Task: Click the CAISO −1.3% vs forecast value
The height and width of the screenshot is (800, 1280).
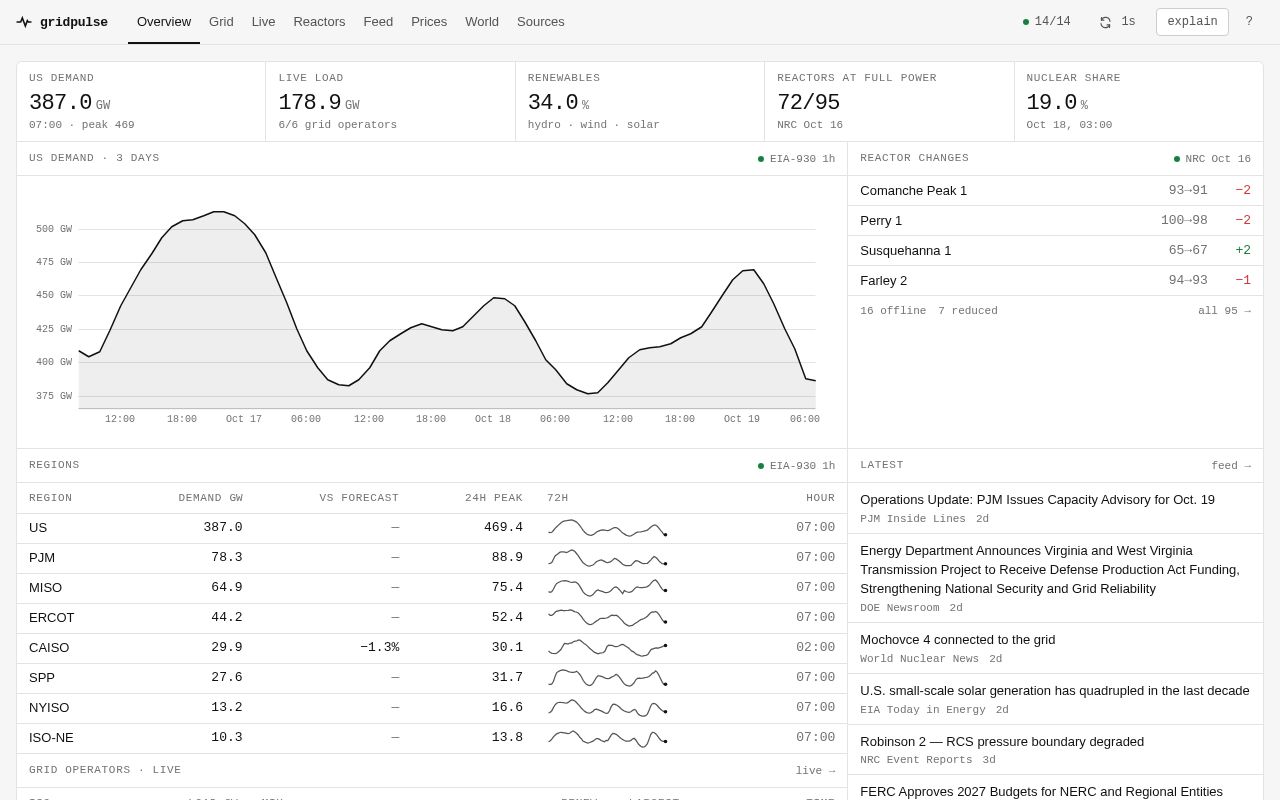Action: point(380,648)
